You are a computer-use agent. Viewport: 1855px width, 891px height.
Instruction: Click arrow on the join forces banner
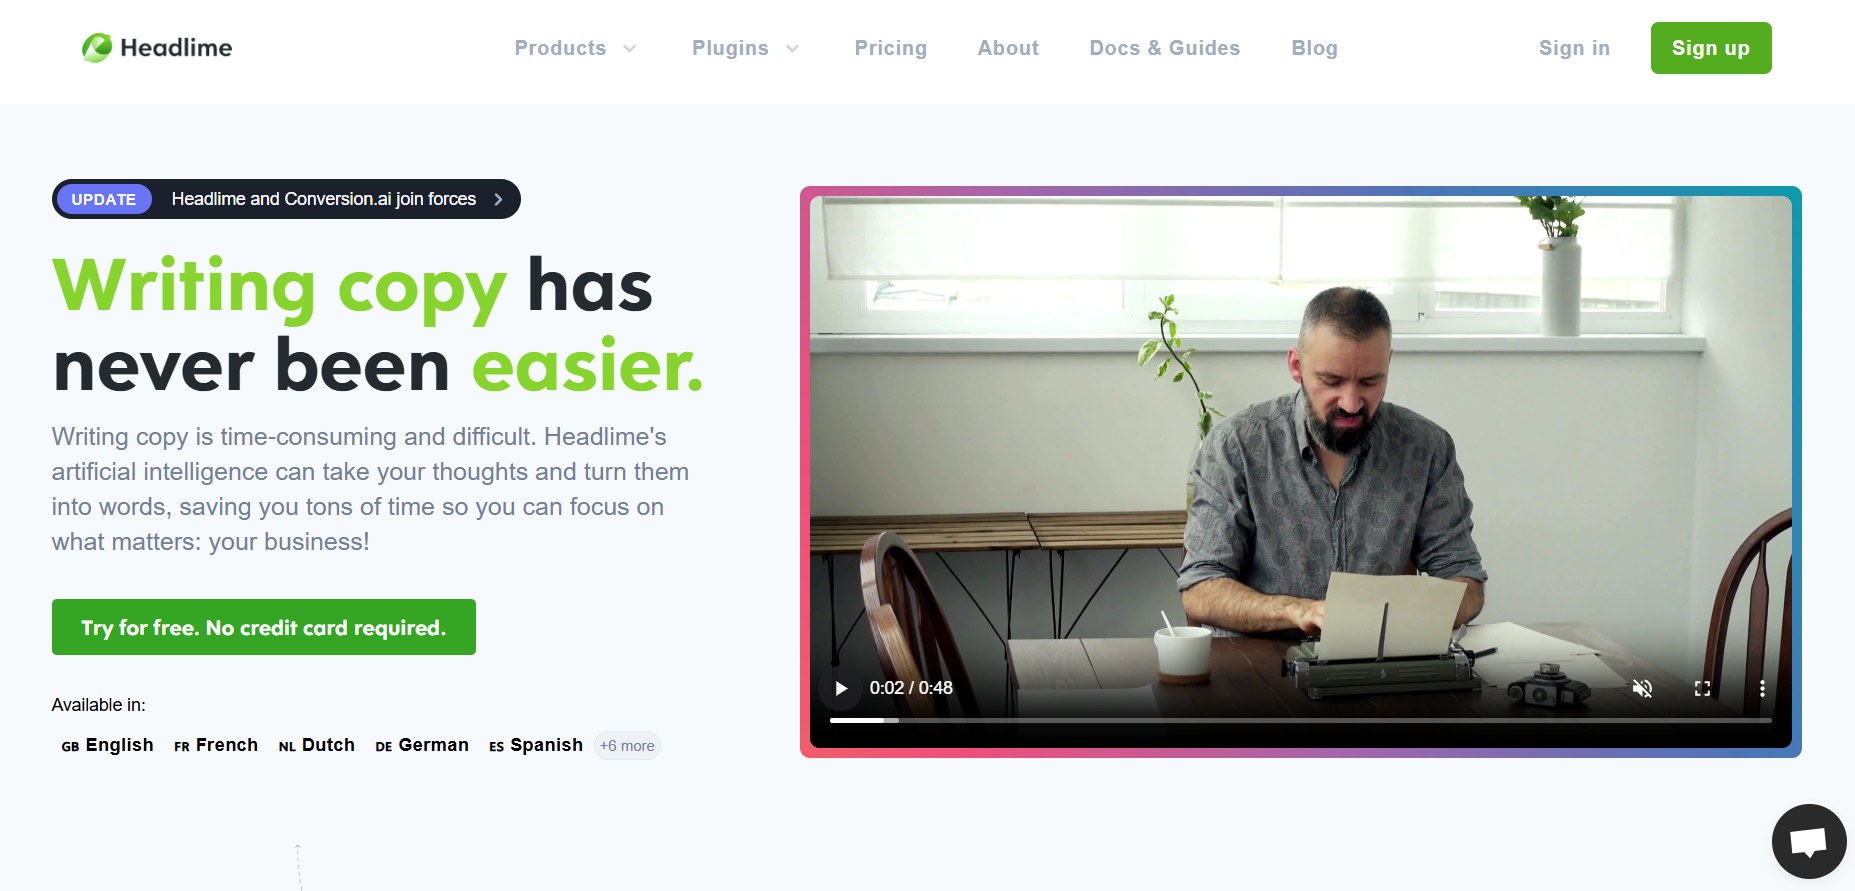(498, 199)
